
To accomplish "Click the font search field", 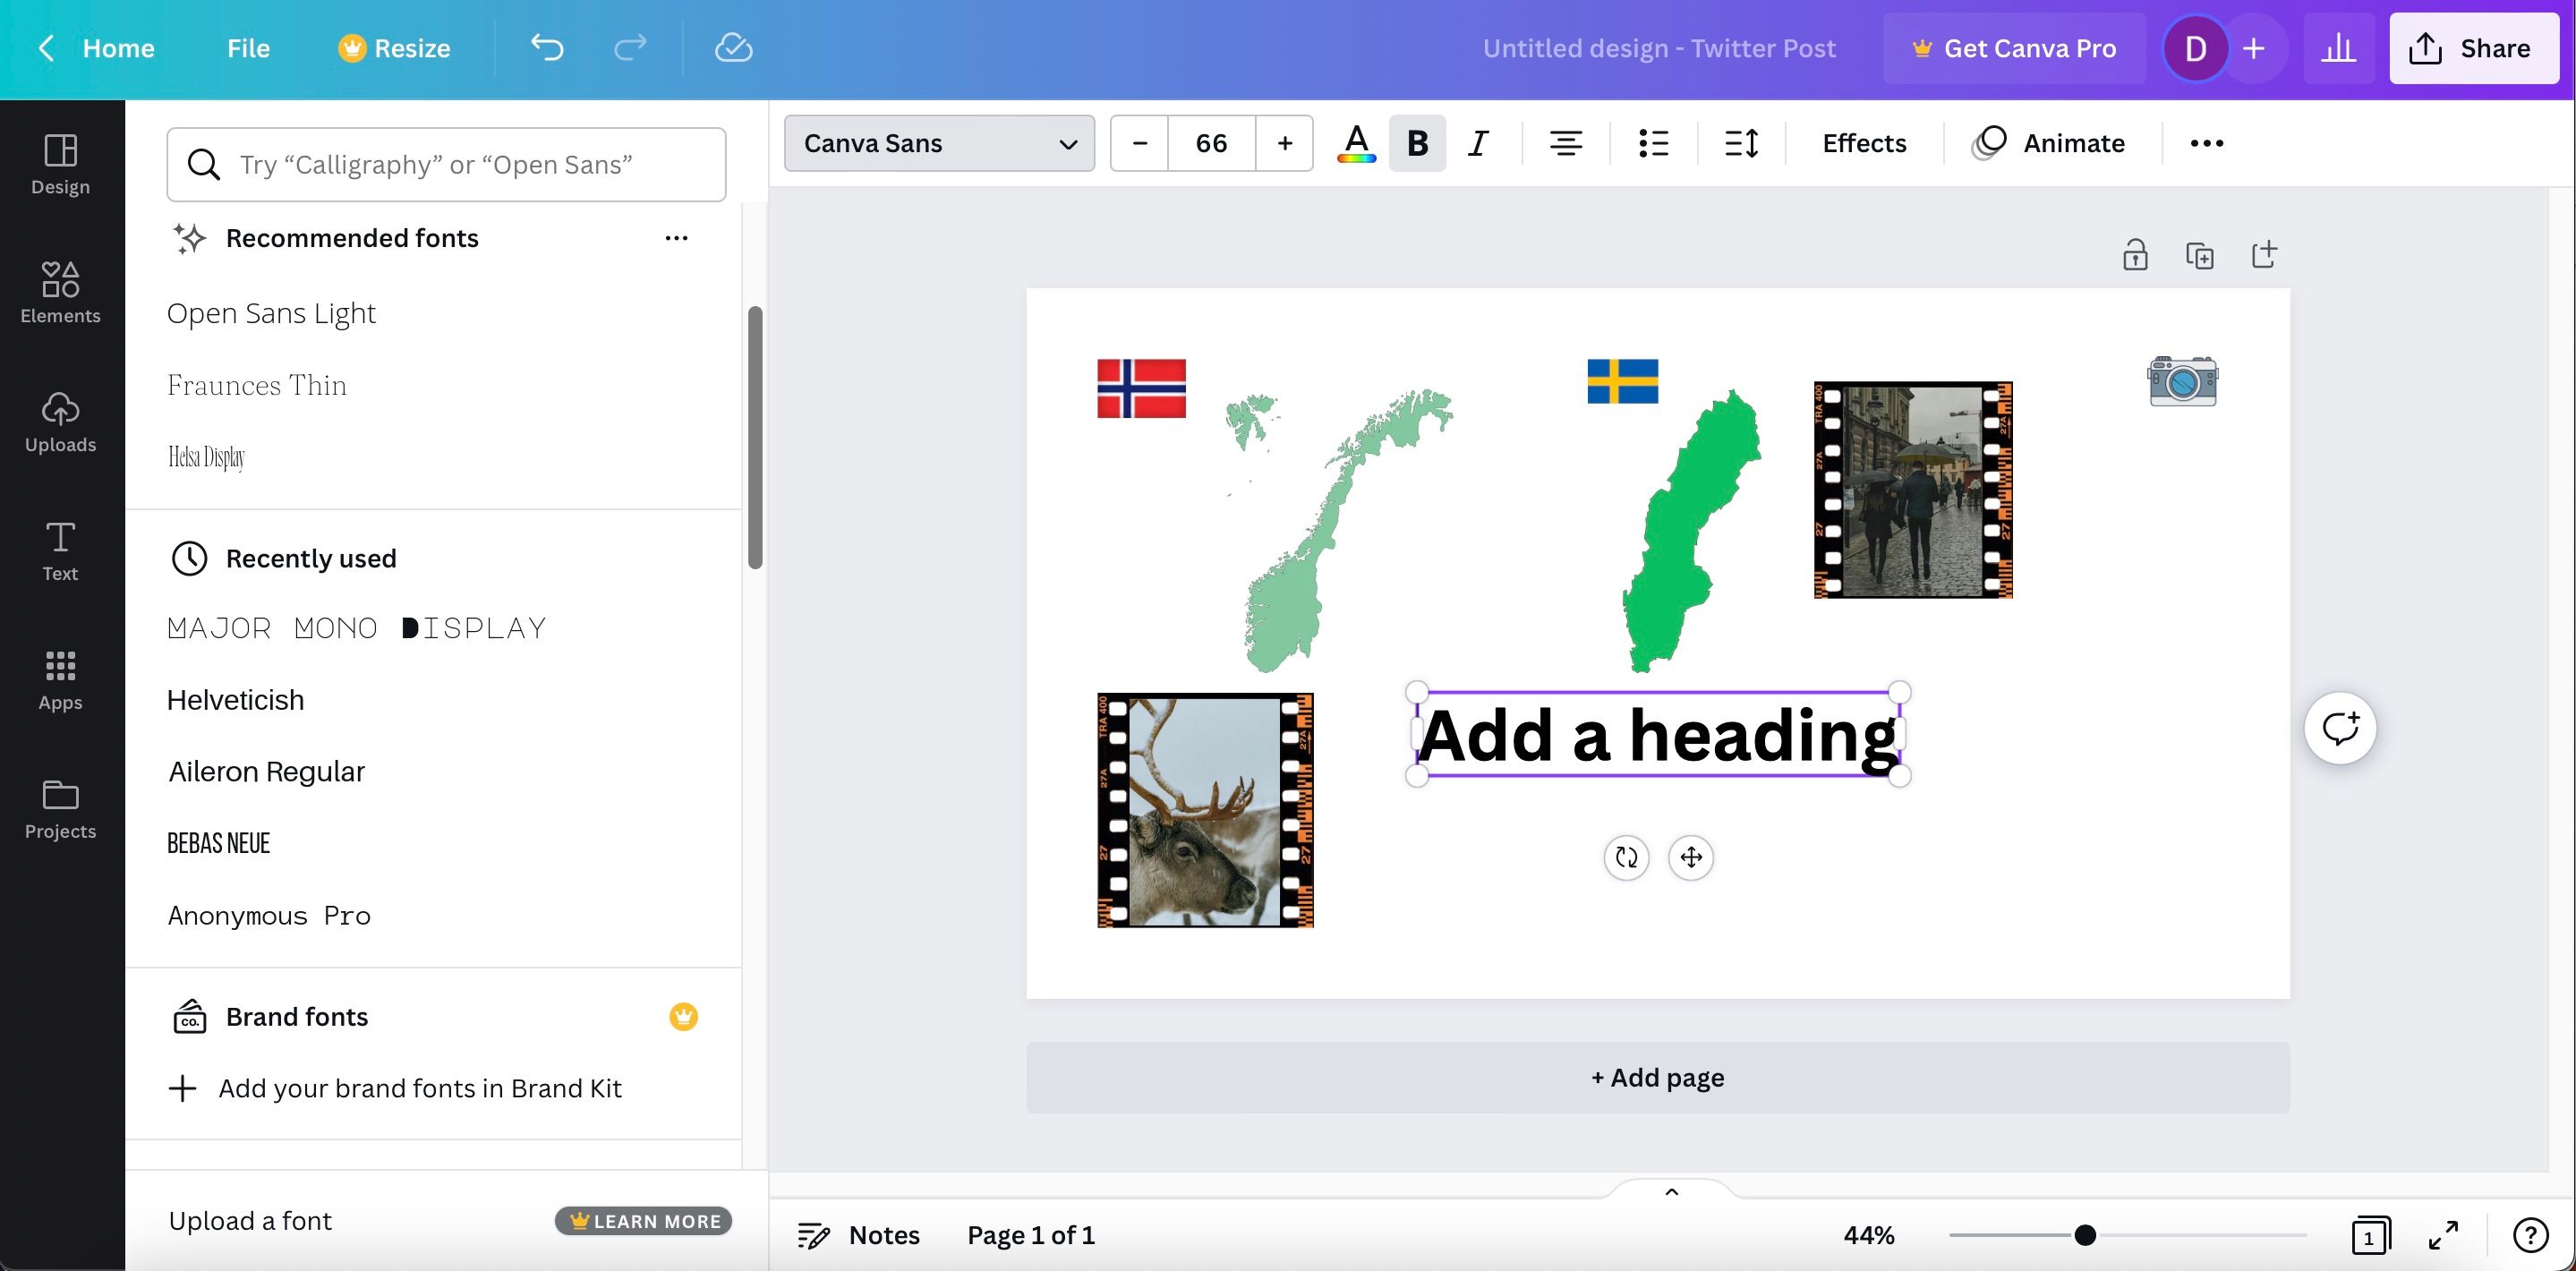I will point(446,165).
